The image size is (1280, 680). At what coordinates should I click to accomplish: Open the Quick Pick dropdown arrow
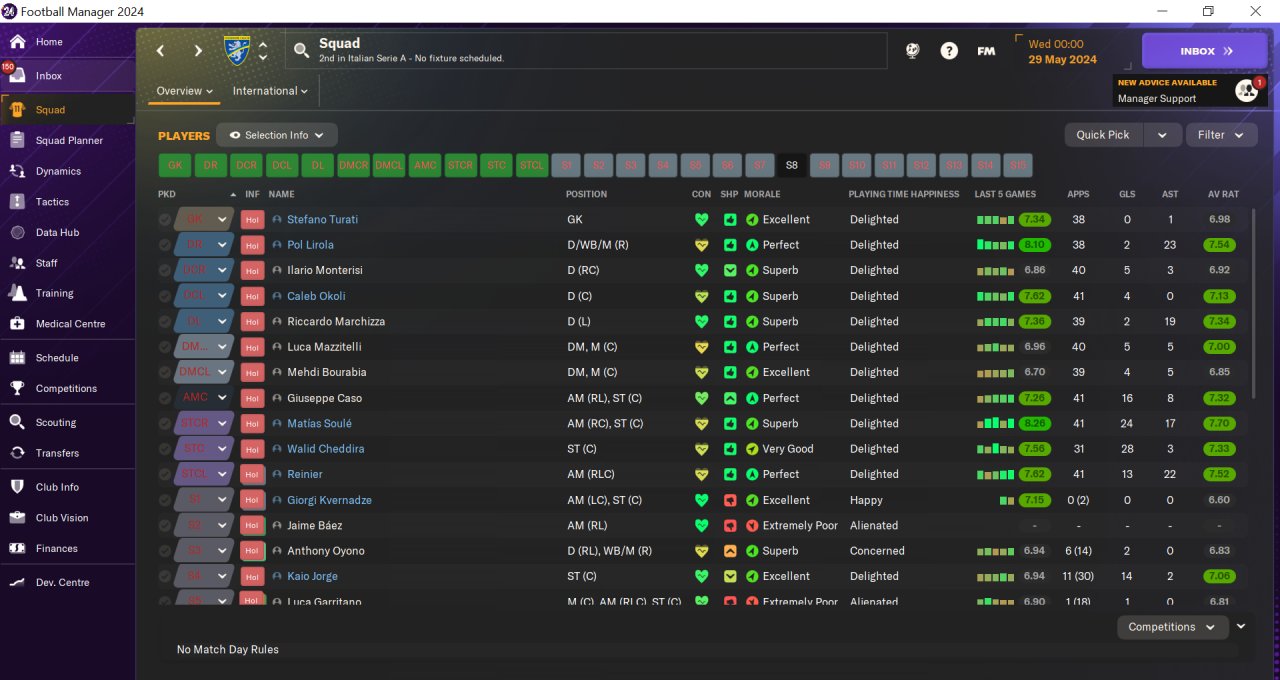[1162, 135]
